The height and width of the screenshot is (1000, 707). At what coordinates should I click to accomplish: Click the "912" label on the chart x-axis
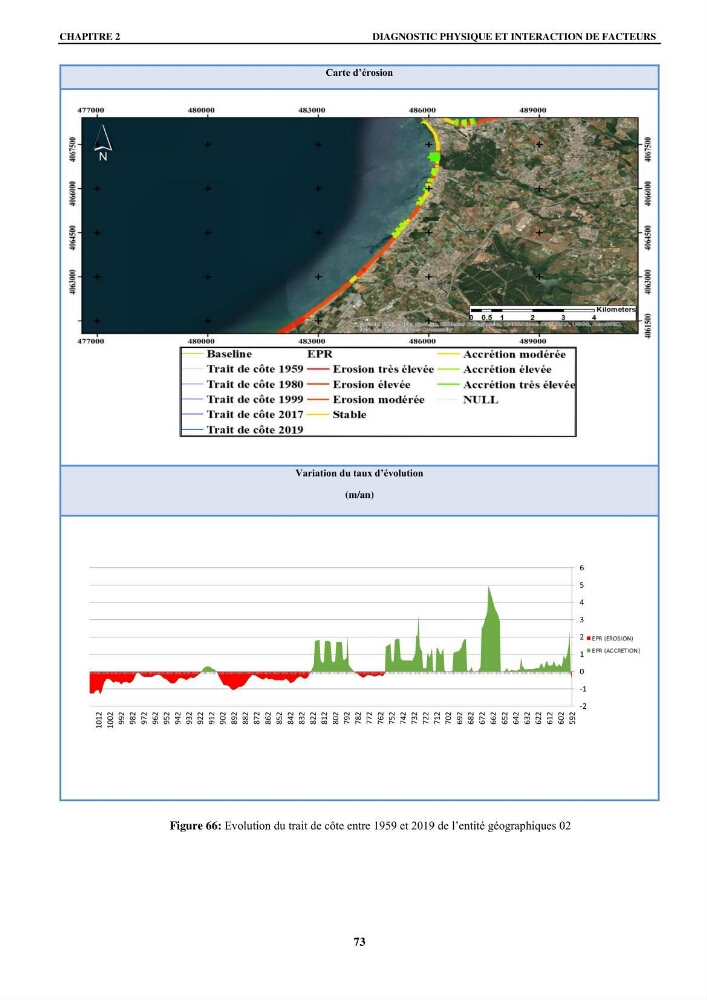(x=212, y=718)
